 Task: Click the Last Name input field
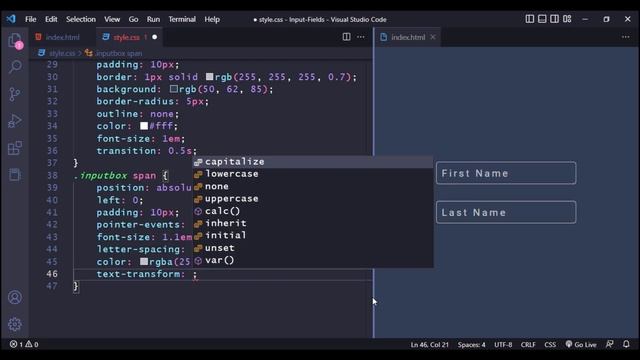[x=506, y=212]
